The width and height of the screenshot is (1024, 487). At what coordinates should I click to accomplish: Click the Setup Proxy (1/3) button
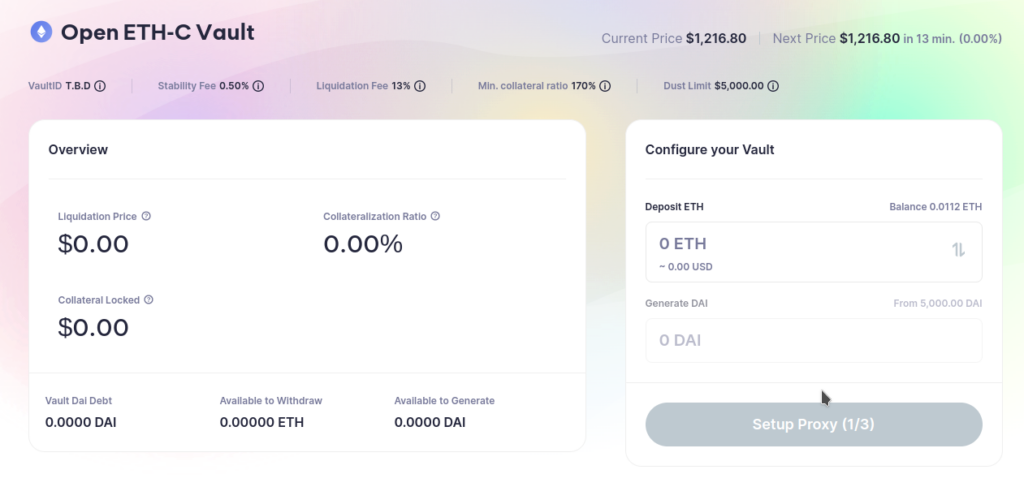[814, 424]
